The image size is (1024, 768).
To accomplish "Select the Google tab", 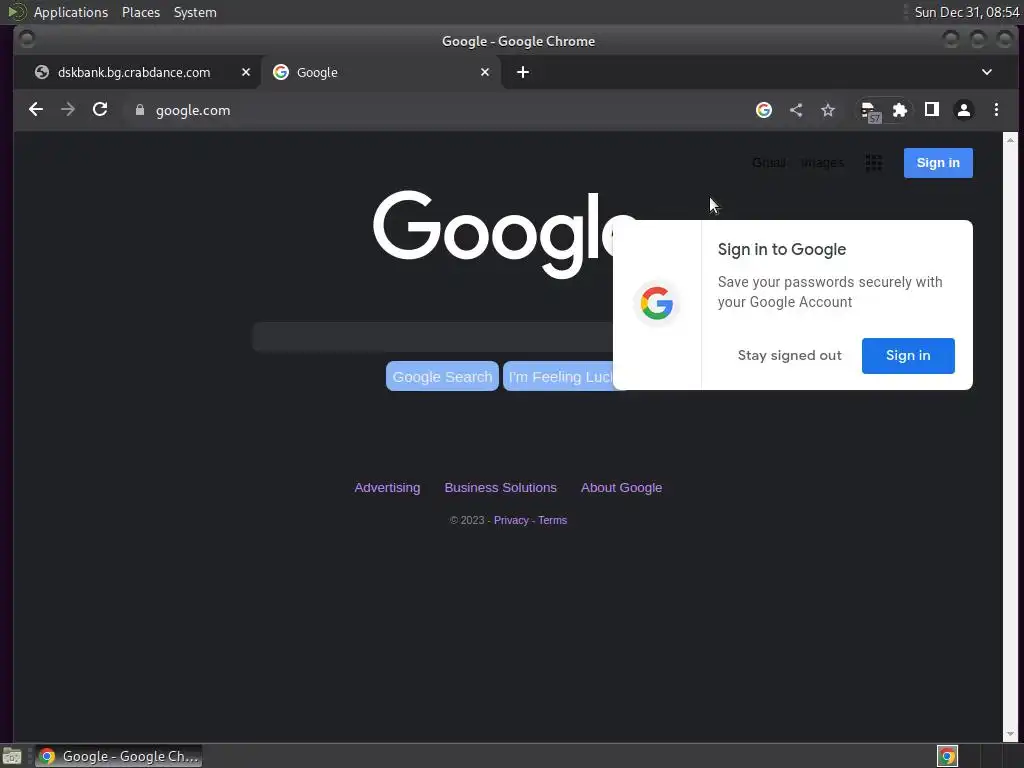I will coord(381,72).
